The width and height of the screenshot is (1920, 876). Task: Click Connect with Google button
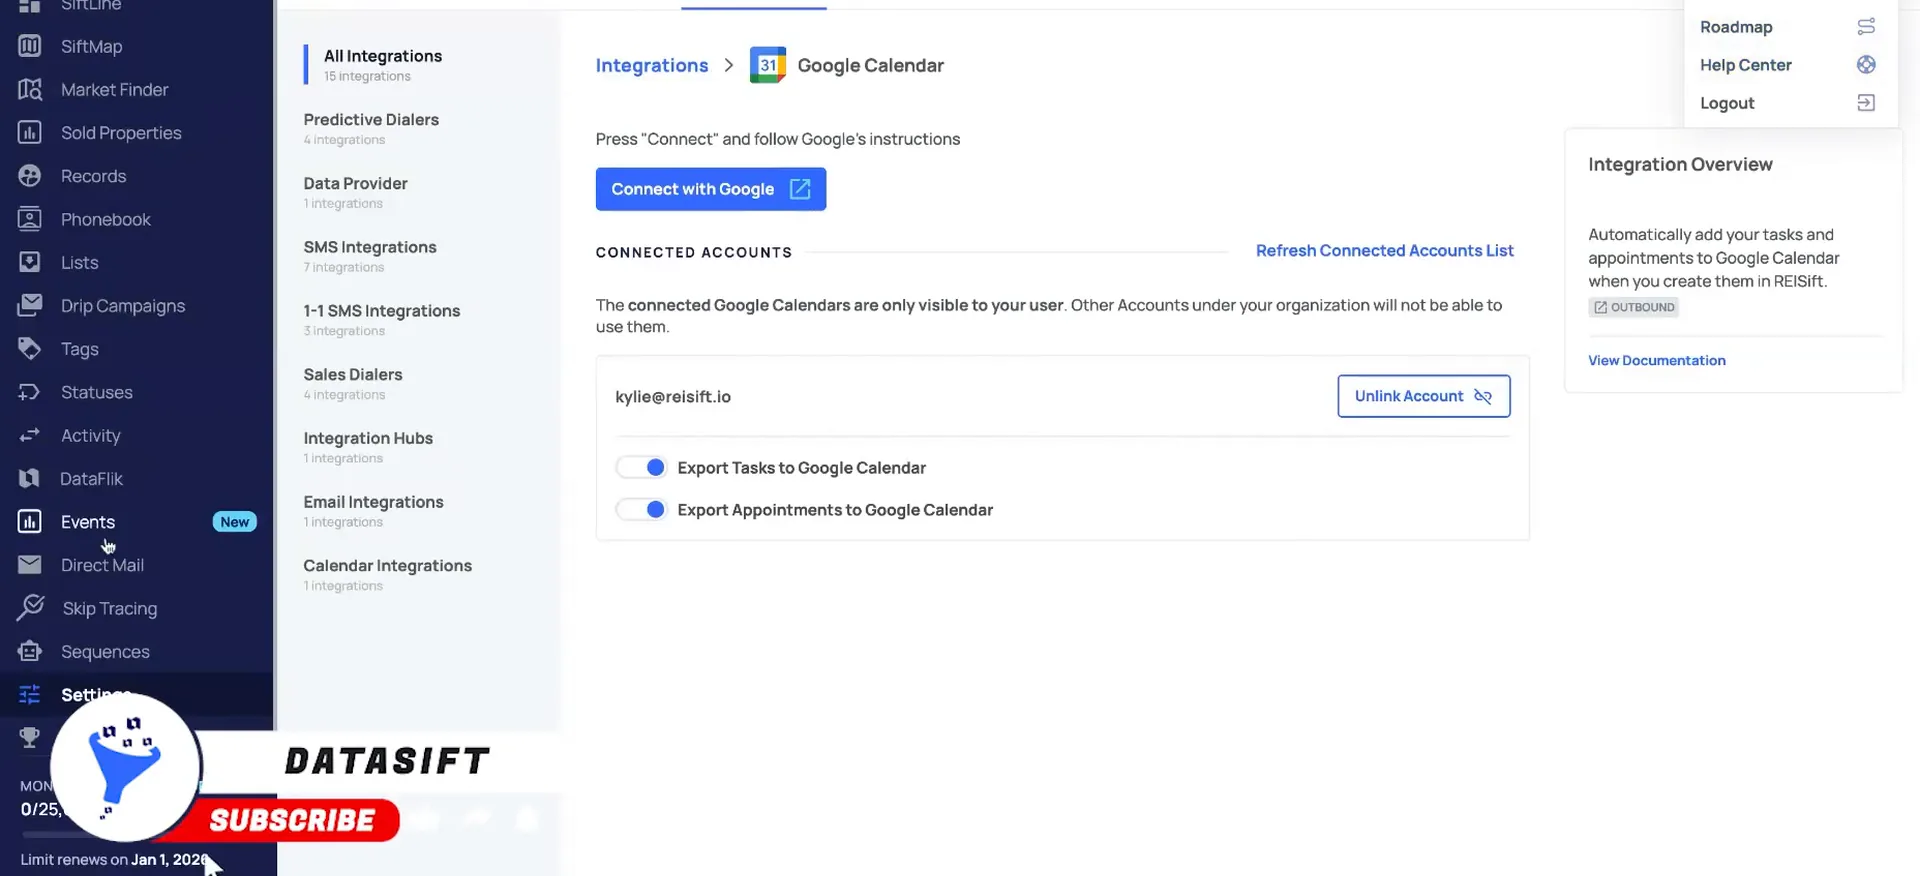(711, 189)
